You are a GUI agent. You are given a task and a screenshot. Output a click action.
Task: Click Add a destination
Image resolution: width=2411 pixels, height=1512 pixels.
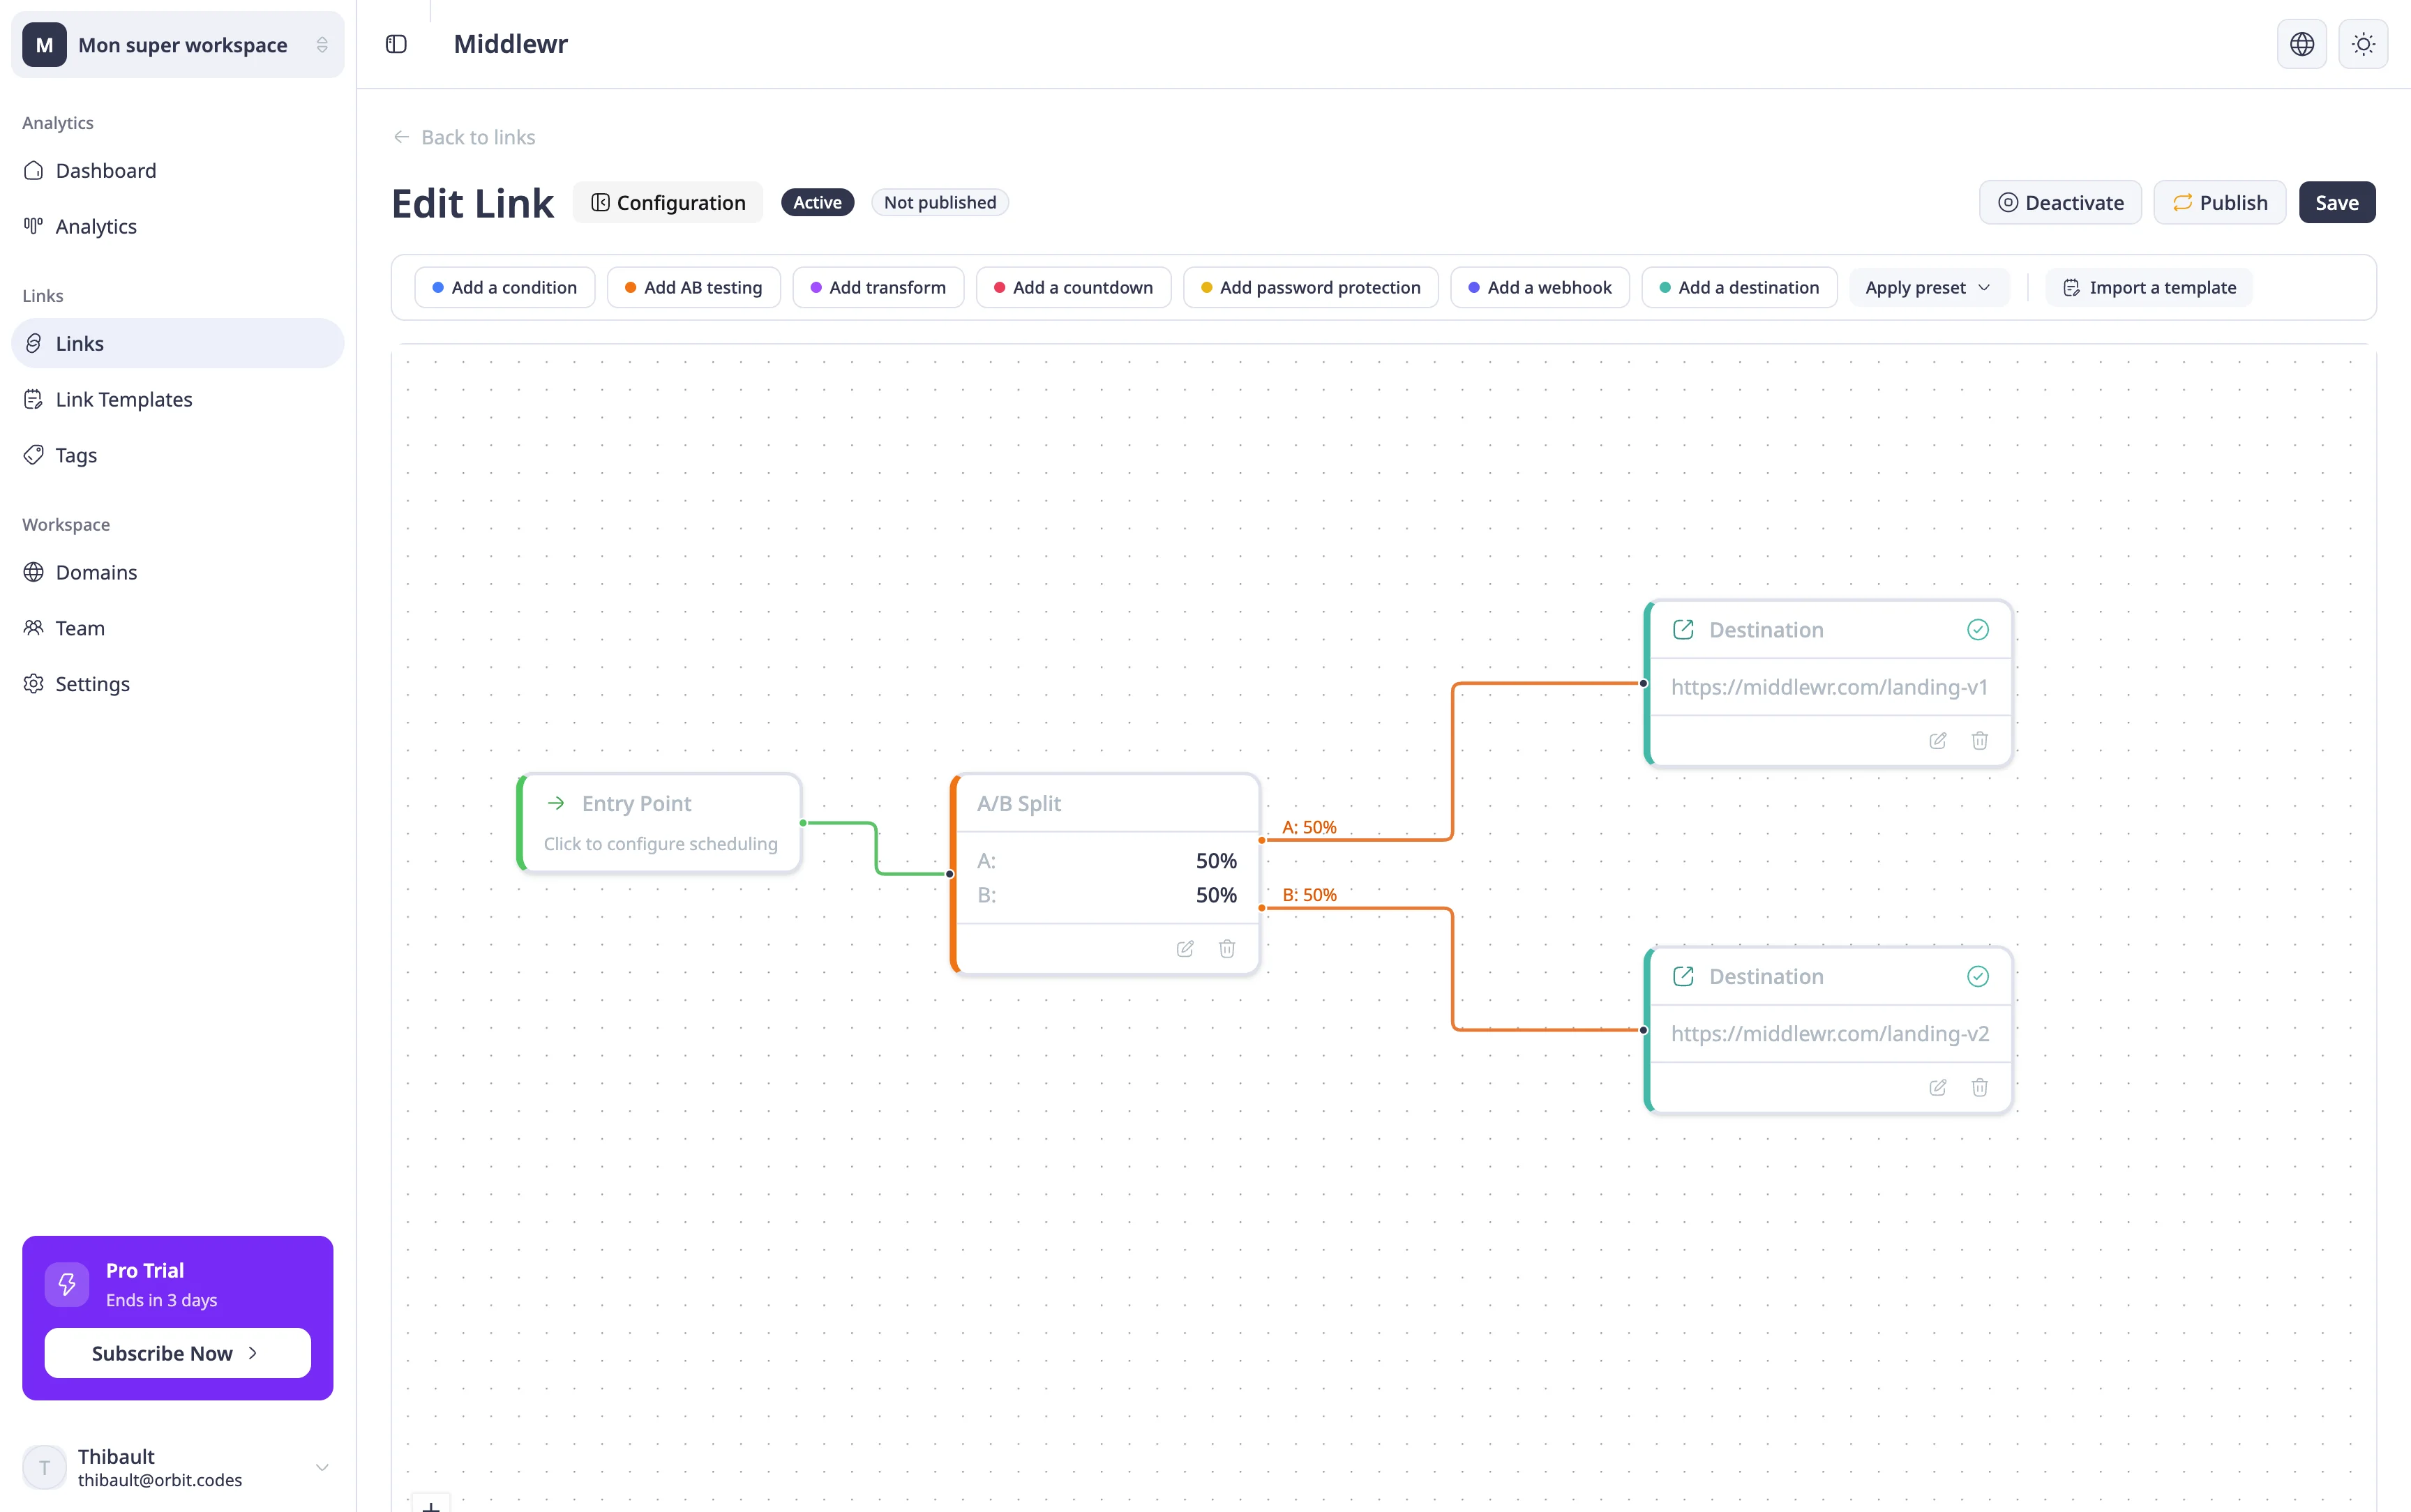1739,288
